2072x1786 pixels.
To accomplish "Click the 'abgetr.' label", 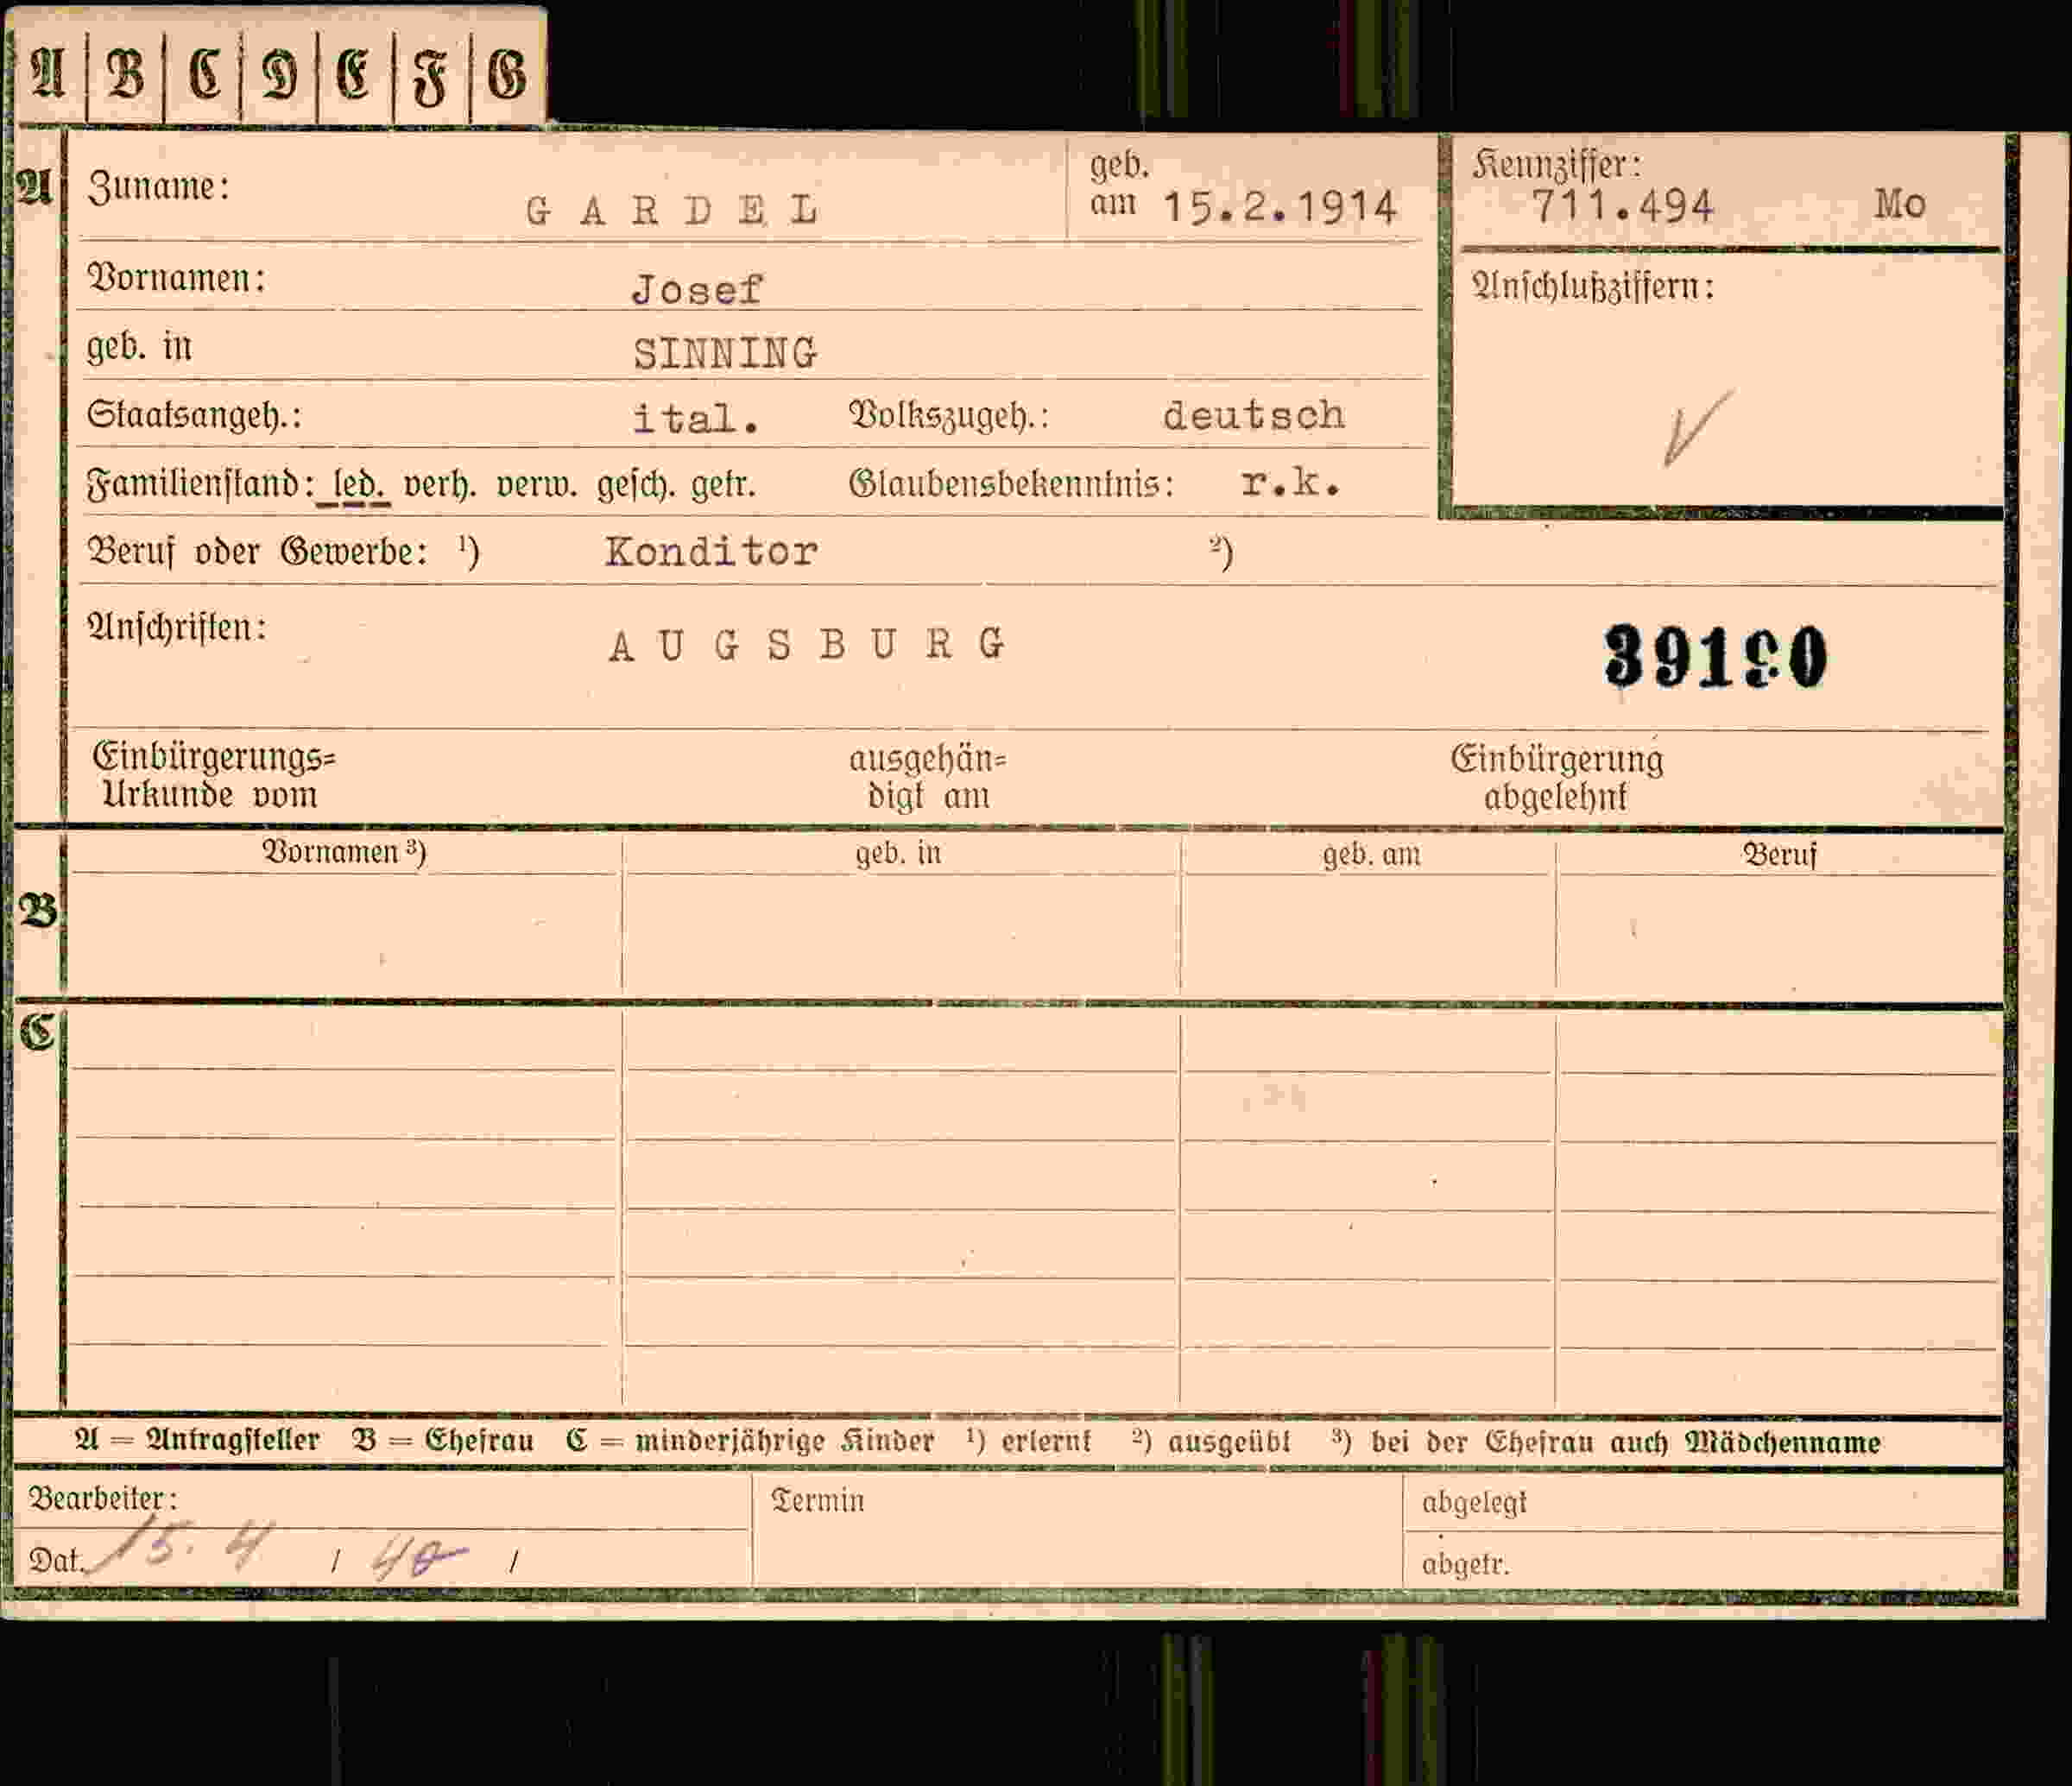I will click(1466, 1563).
